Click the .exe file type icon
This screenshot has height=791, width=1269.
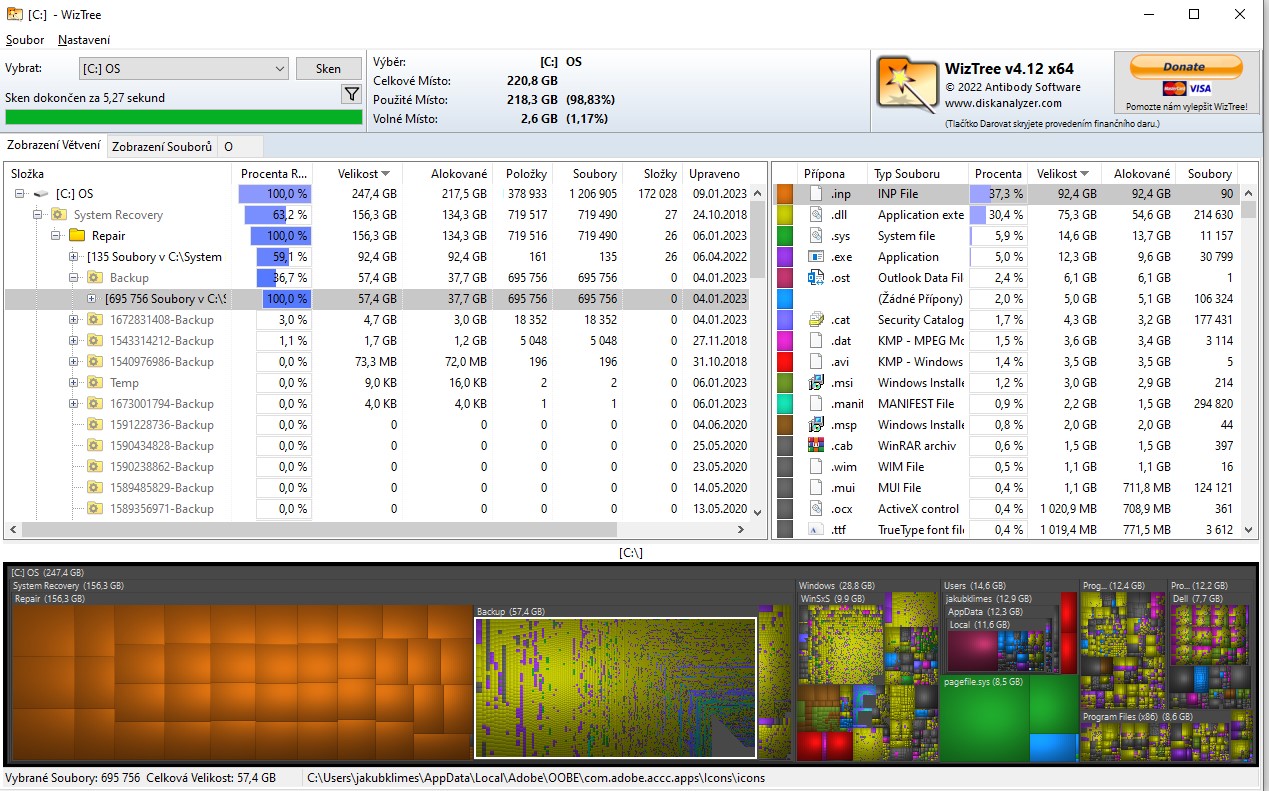point(815,257)
